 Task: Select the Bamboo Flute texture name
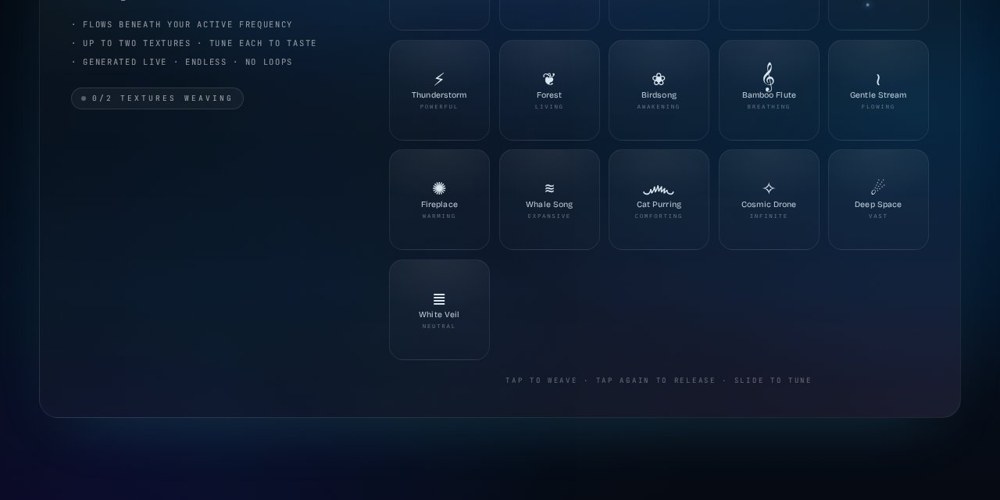pyautogui.click(x=768, y=95)
